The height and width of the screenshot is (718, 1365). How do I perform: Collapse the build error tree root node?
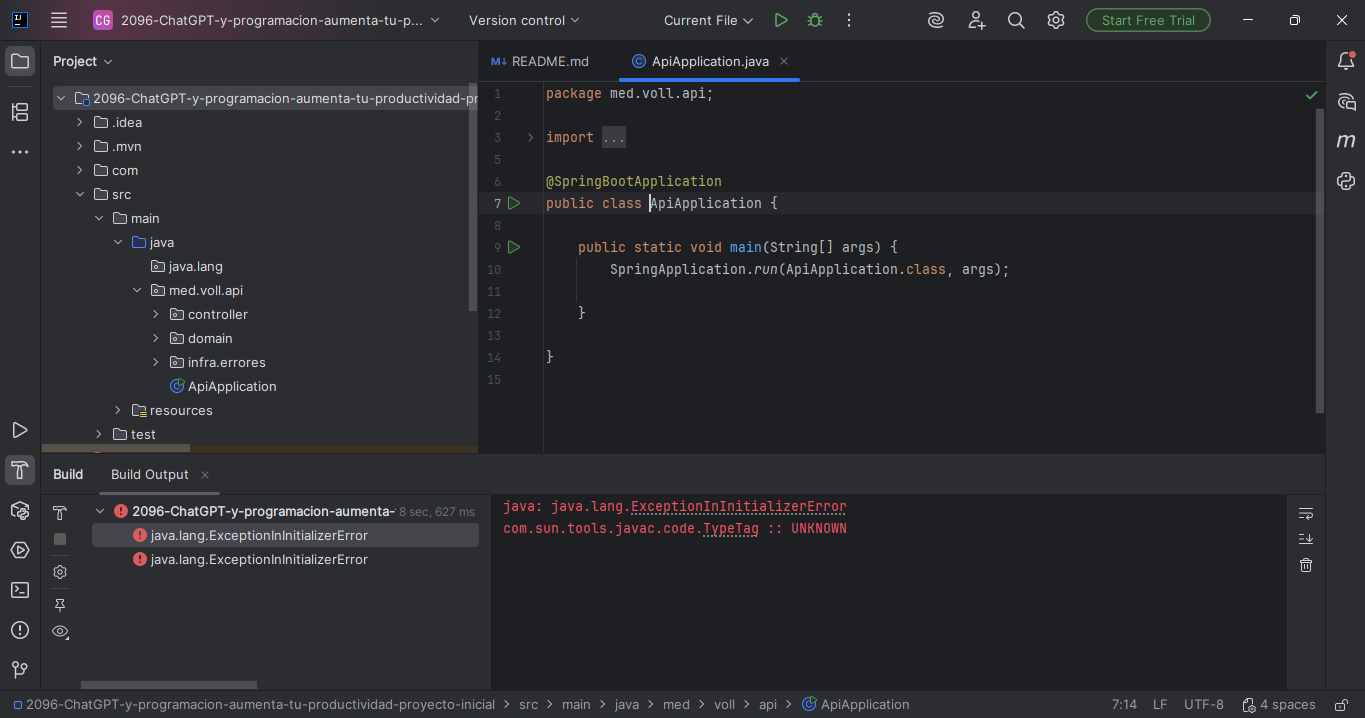coord(100,511)
